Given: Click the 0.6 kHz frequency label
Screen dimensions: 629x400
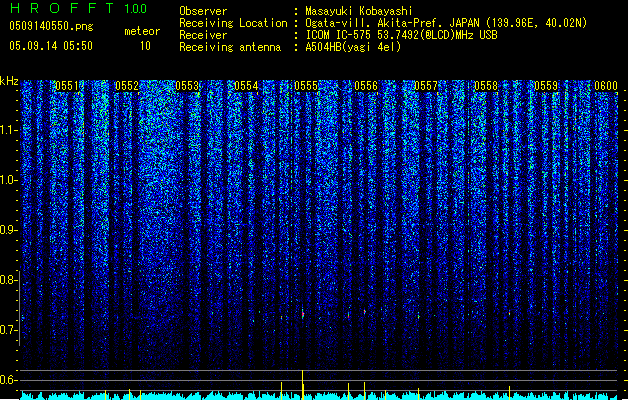Looking at the screenshot, I should [8, 380].
